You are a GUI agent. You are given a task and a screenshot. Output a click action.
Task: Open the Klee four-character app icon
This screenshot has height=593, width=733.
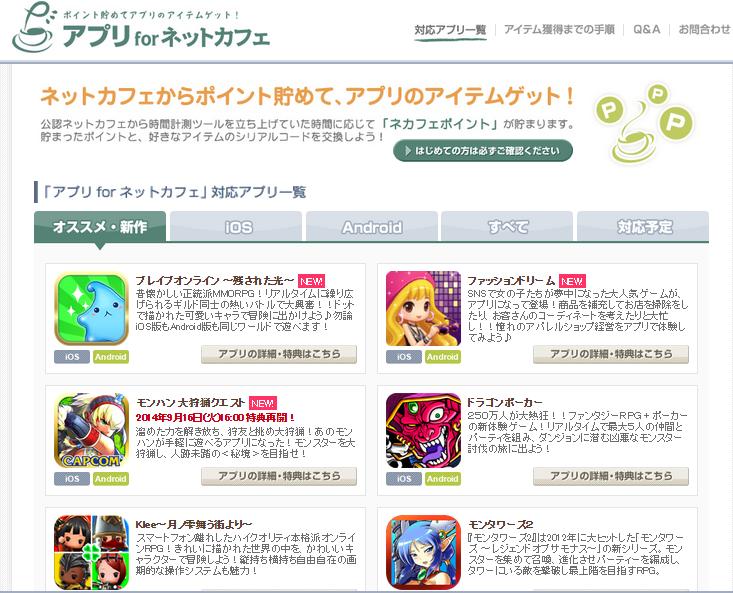[92, 552]
